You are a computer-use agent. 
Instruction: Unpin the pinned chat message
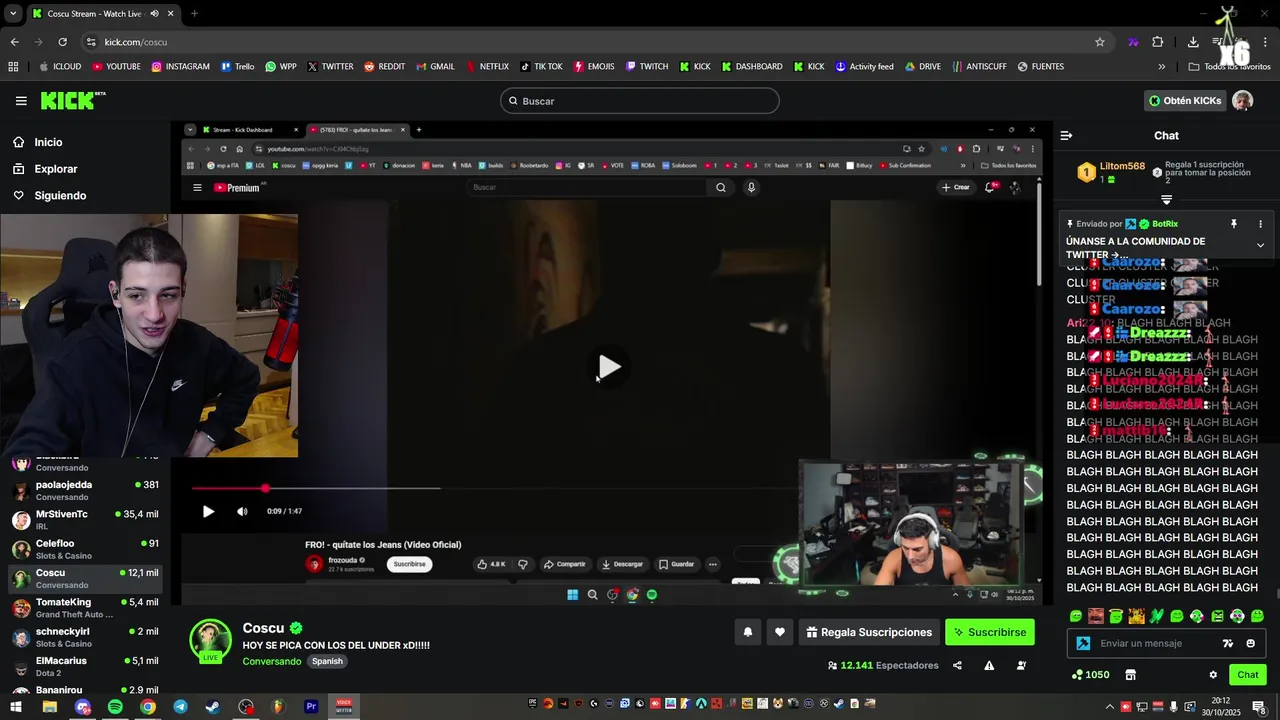click(x=1234, y=224)
